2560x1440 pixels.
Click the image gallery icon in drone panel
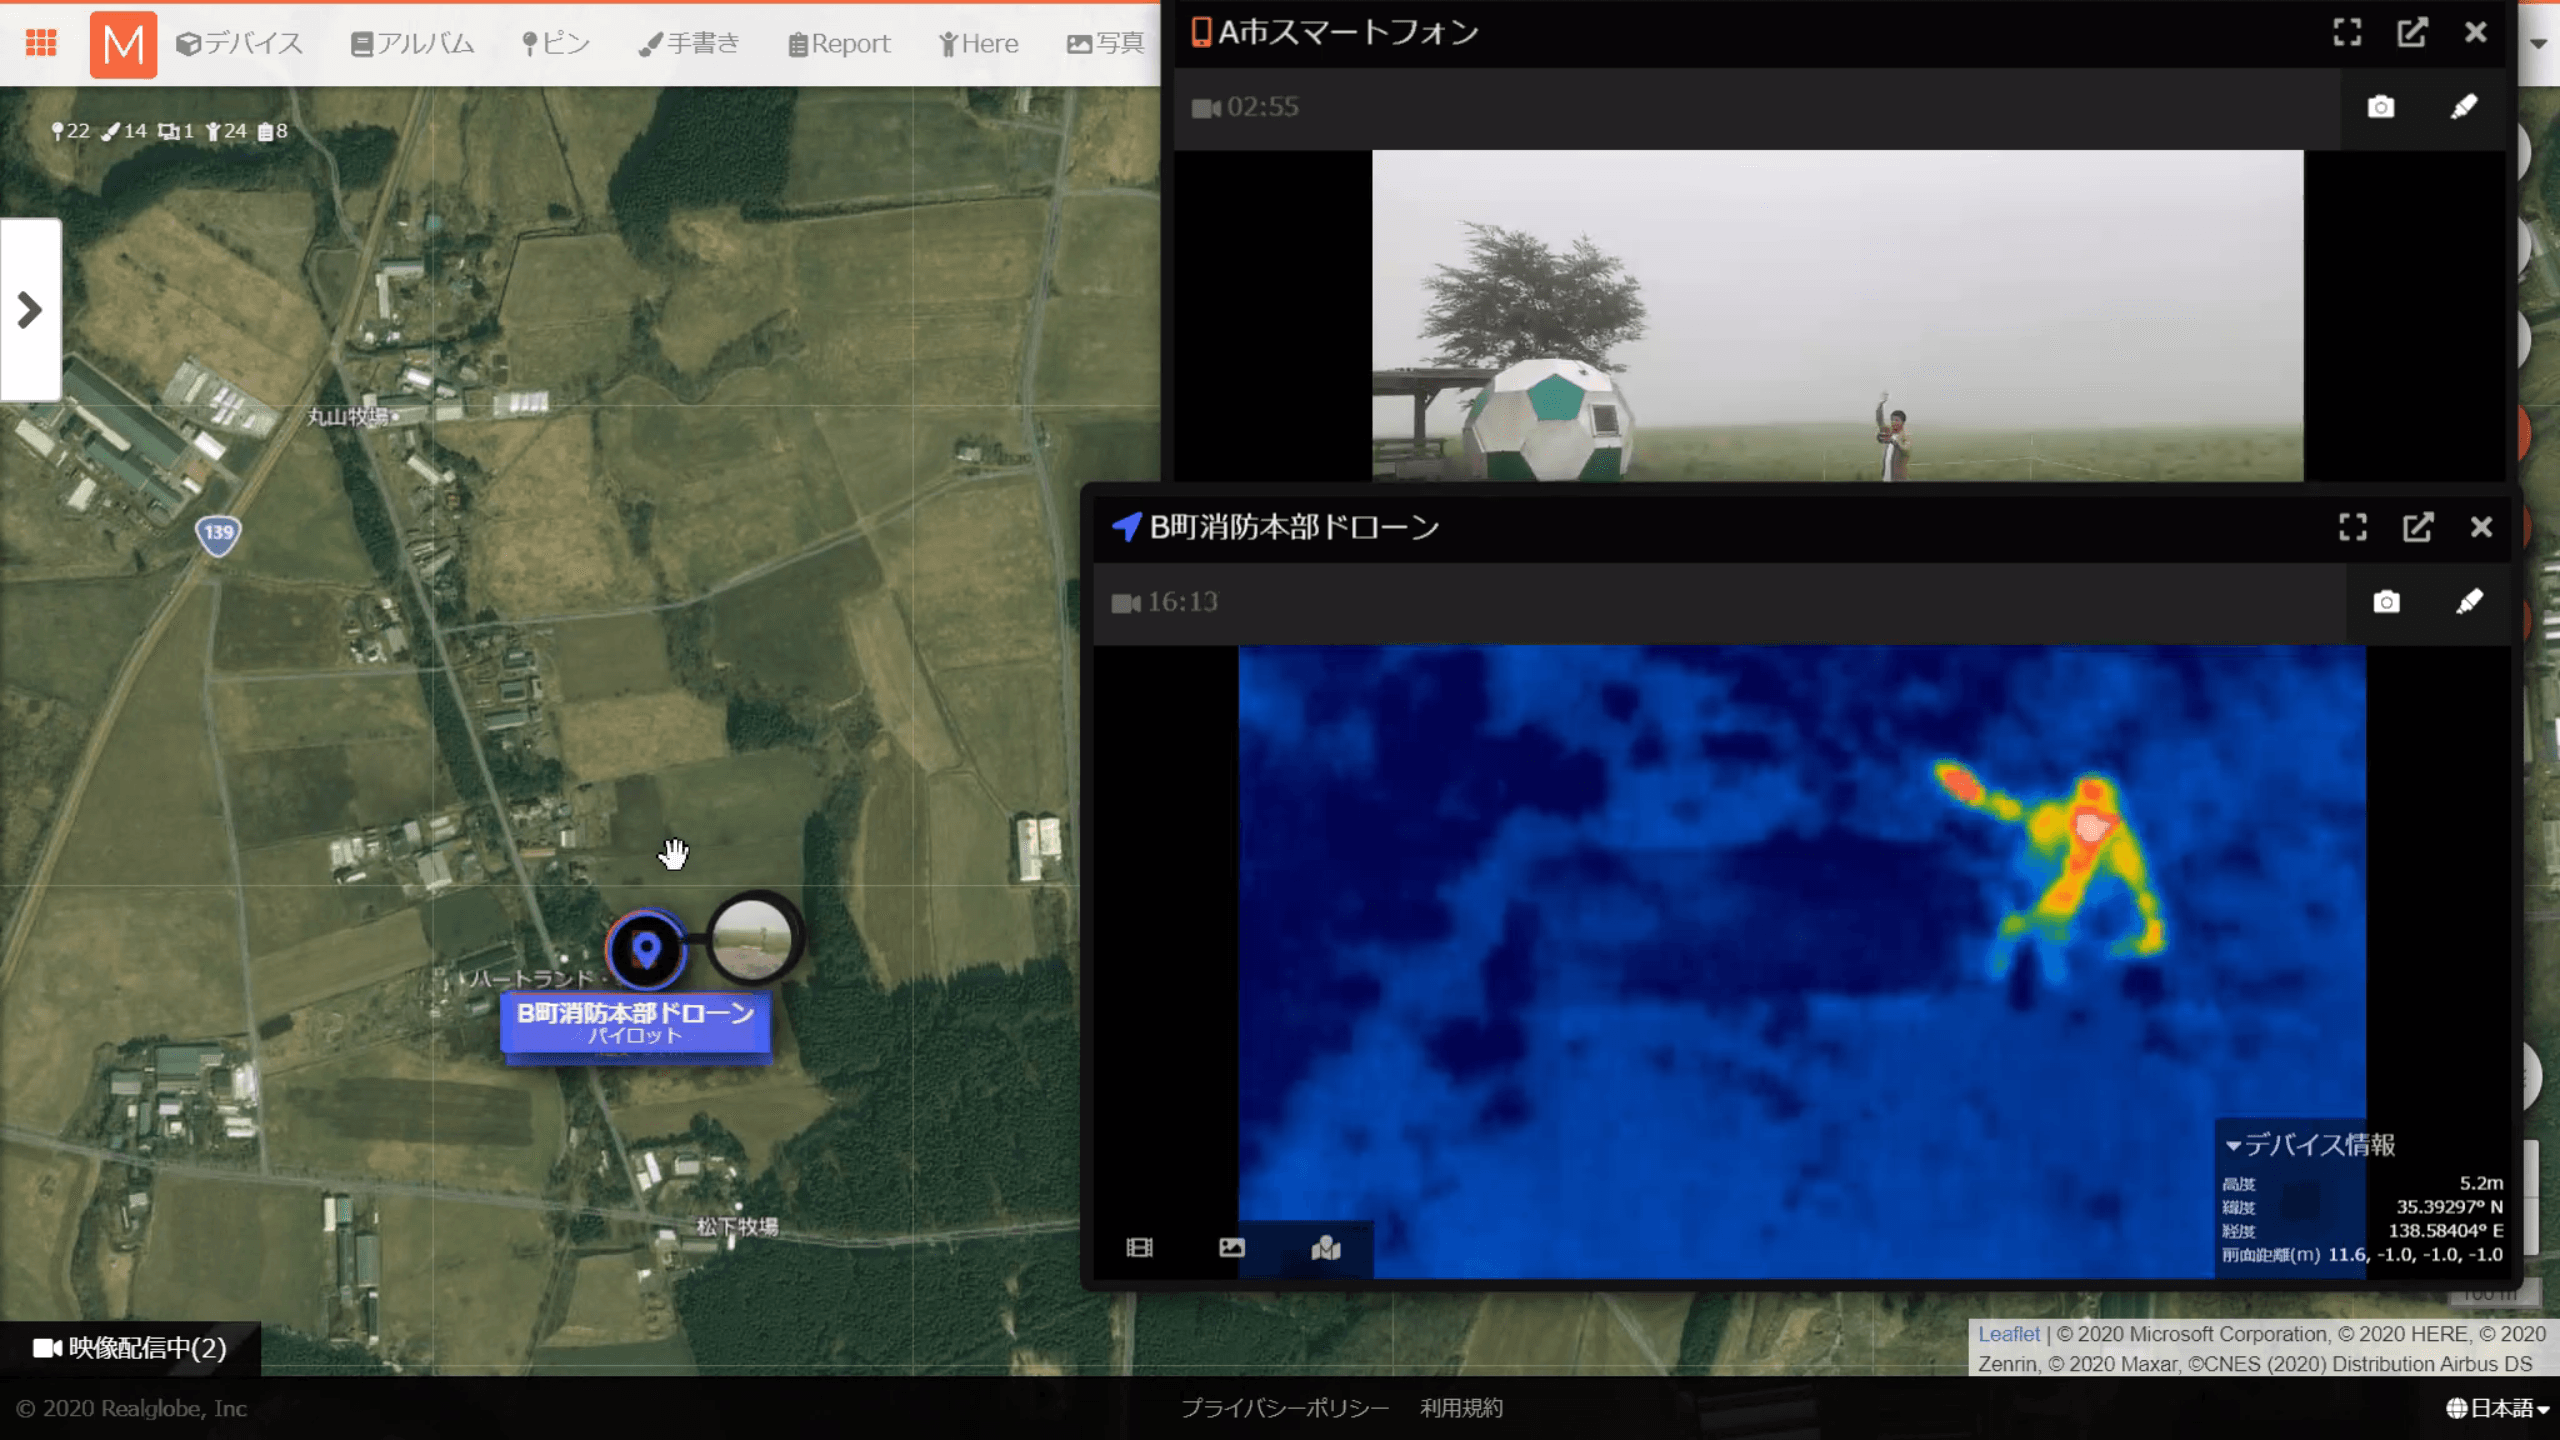[x=1231, y=1248]
